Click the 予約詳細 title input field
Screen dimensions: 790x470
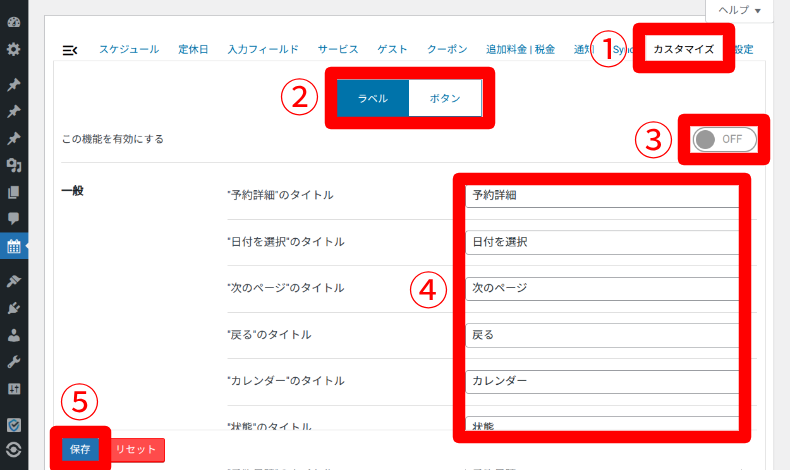[603, 195]
